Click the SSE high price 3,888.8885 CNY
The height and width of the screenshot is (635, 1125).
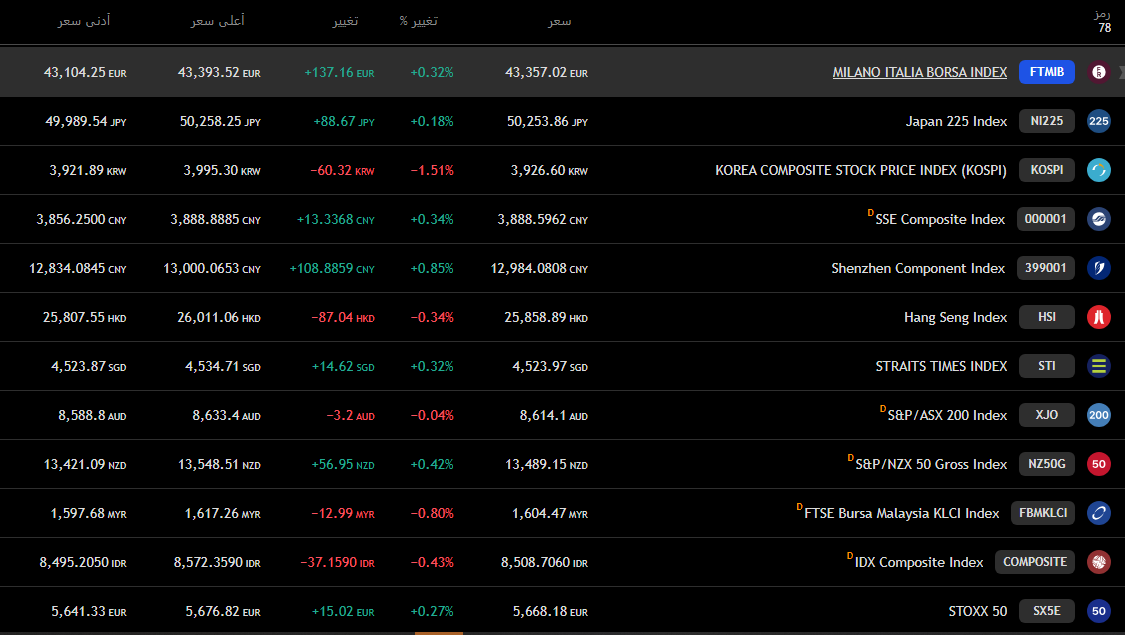215,220
